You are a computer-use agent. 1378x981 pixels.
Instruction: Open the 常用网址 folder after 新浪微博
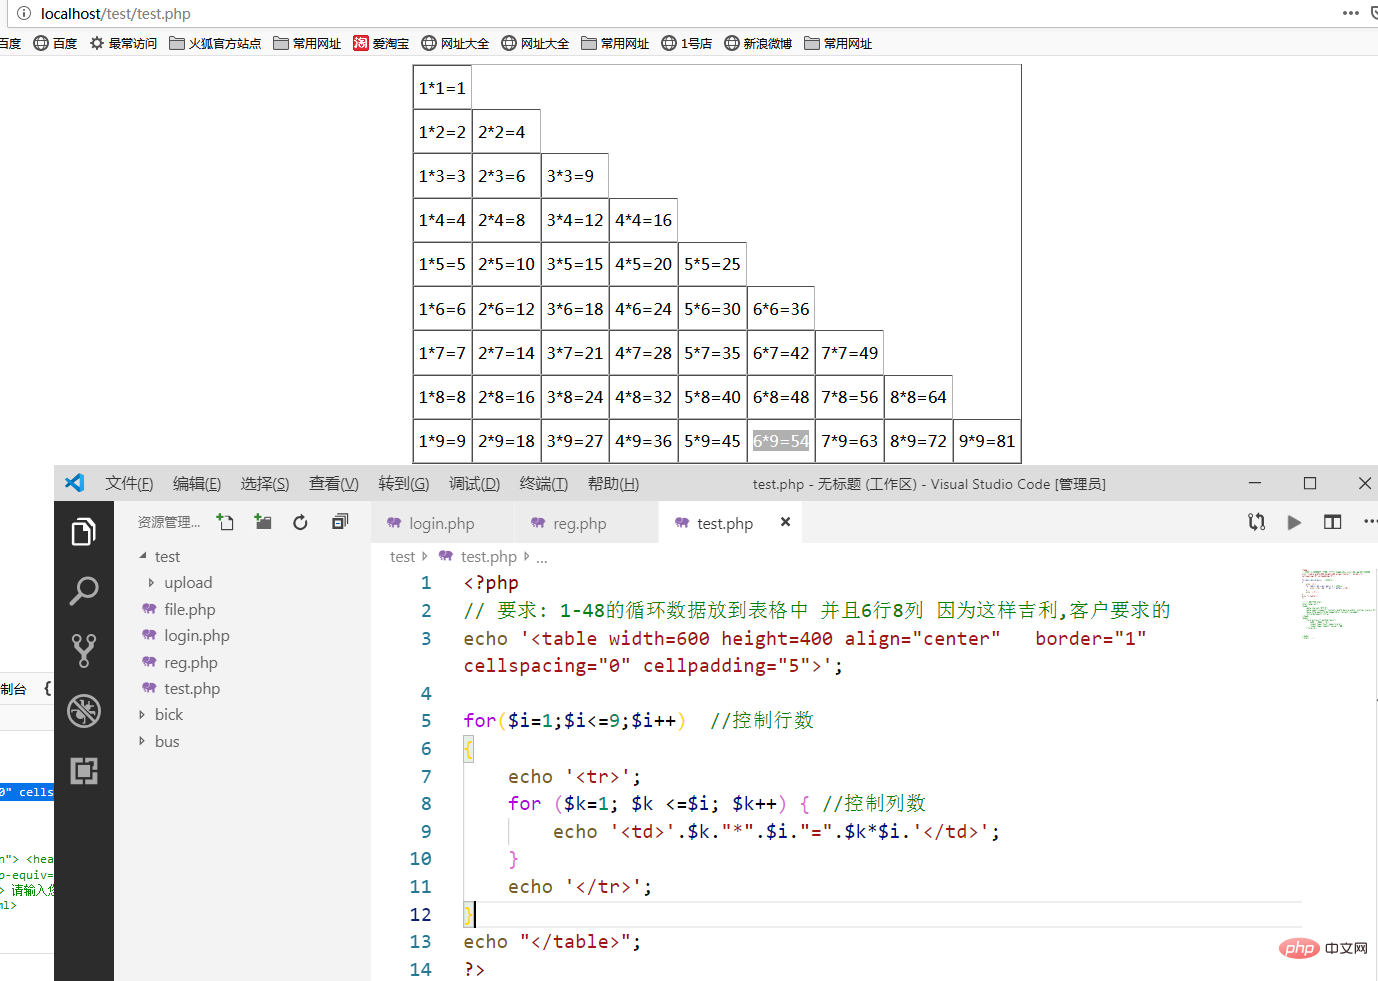838,43
